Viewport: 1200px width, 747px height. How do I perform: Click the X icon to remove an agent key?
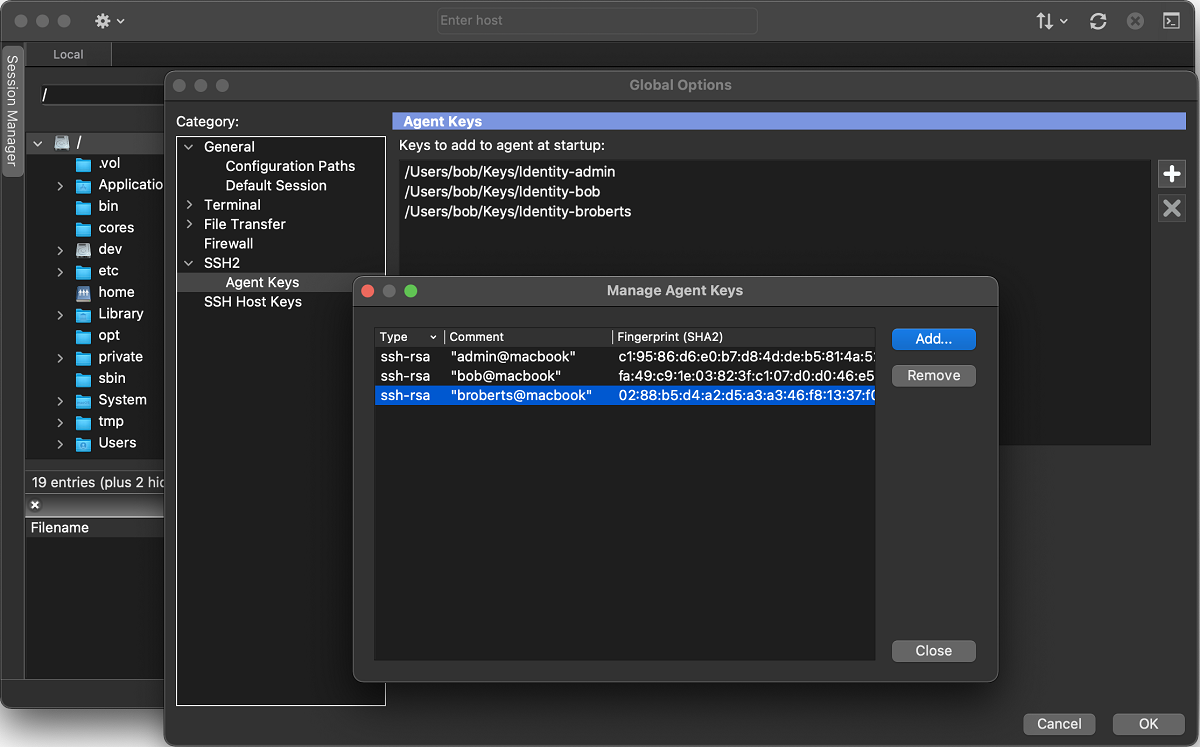tap(1171, 208)
